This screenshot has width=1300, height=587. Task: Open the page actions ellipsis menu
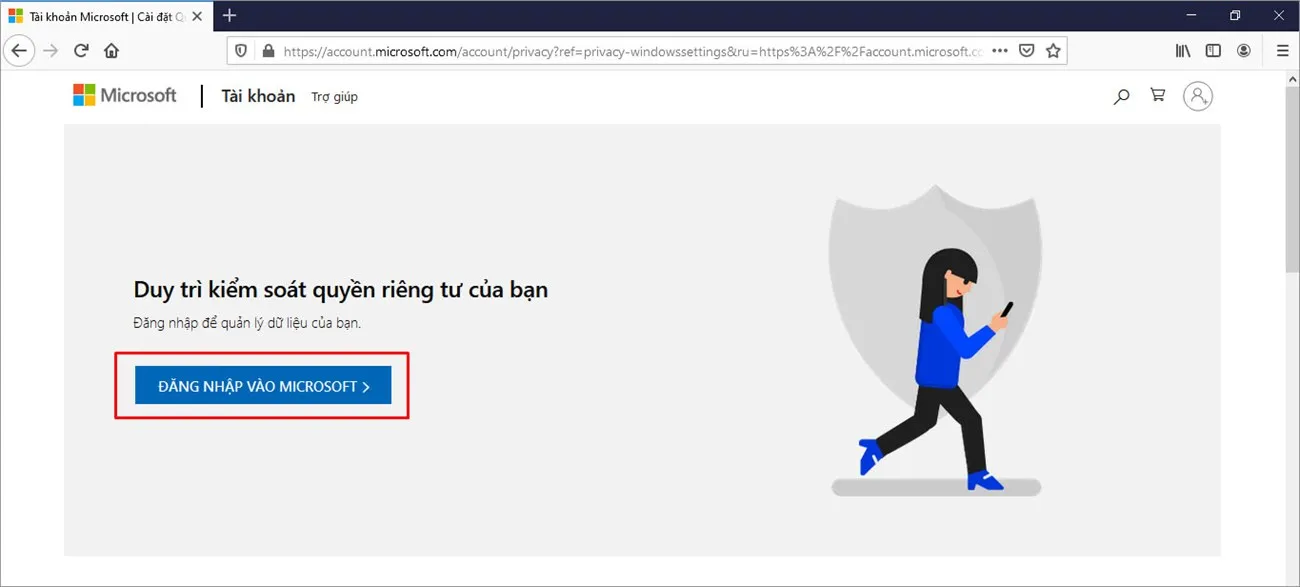pyautogui.click(x=999, y=50)
